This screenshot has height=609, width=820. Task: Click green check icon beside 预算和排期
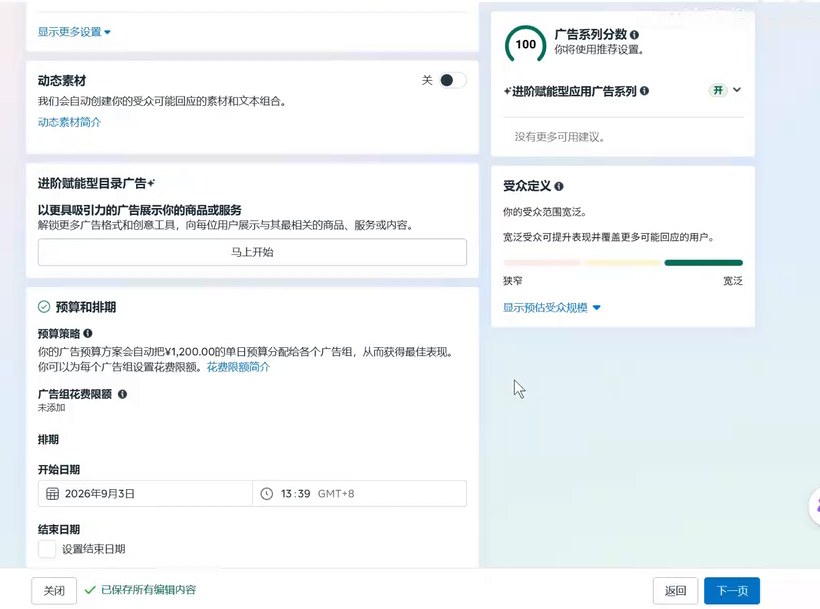click(44, 307)
